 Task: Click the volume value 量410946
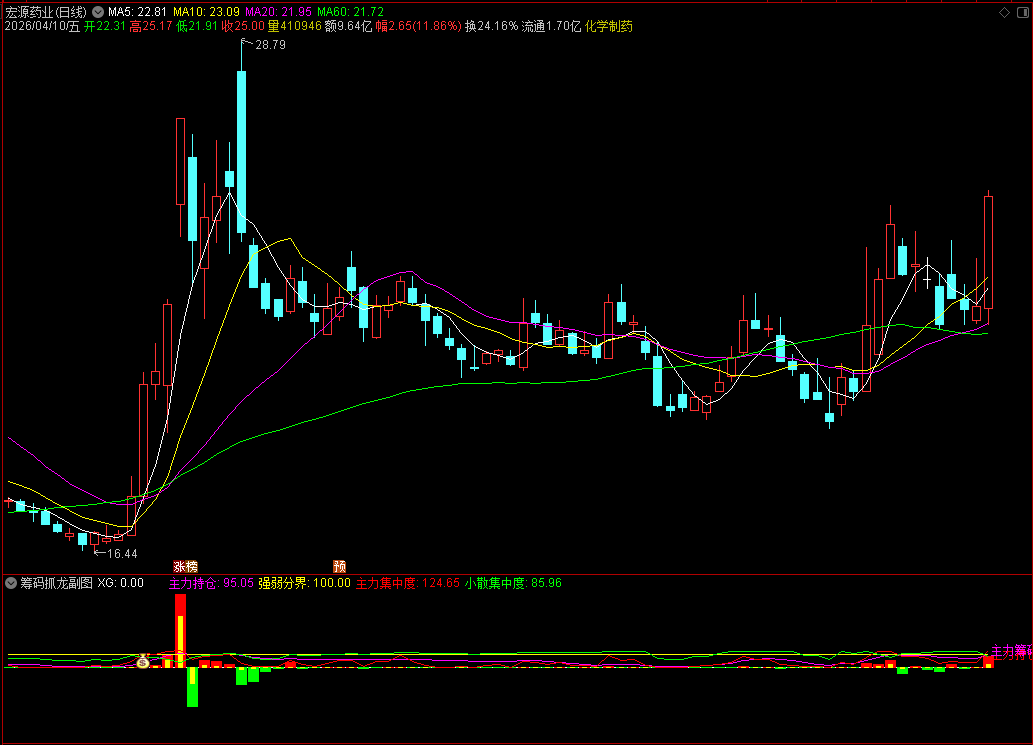[294, 26]
